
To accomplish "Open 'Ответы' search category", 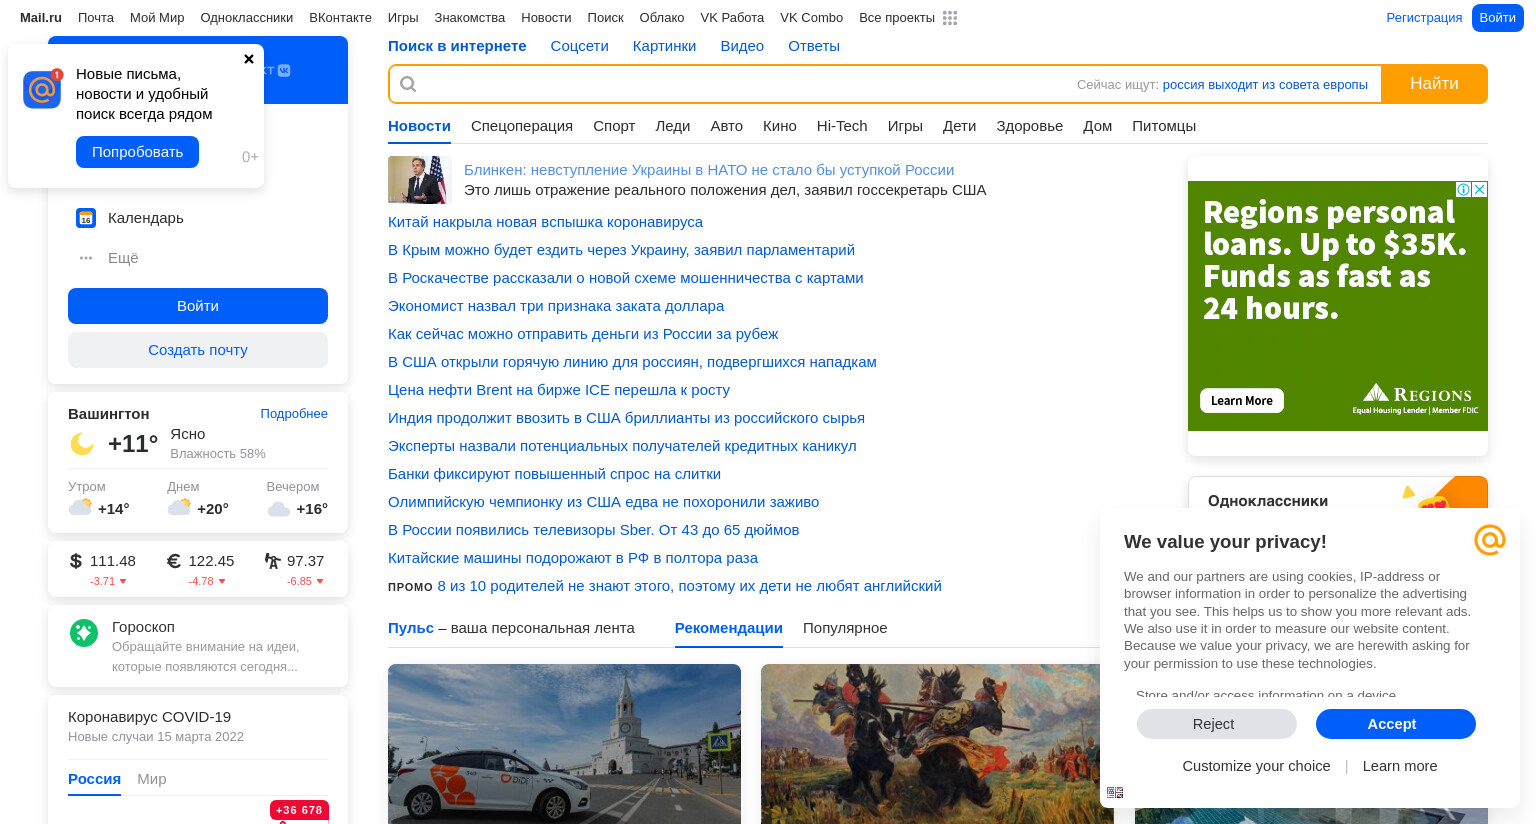I will [x=814, y=46].
